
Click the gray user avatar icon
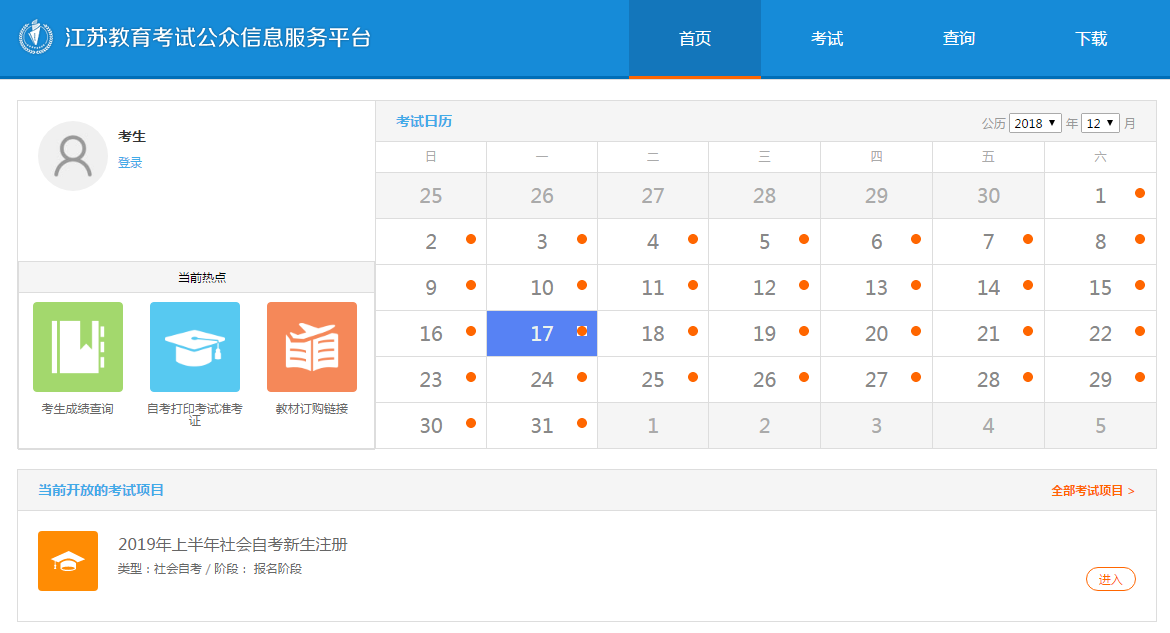(73, 156)
